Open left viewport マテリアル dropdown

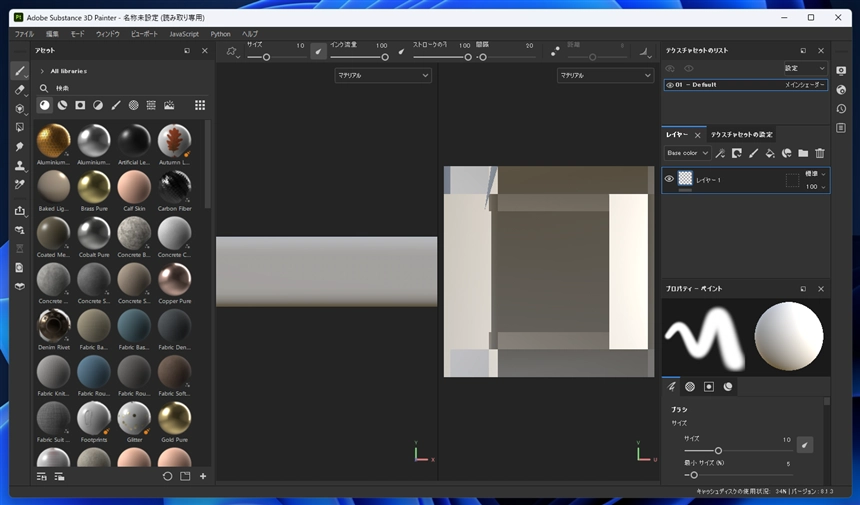(383, 75)
